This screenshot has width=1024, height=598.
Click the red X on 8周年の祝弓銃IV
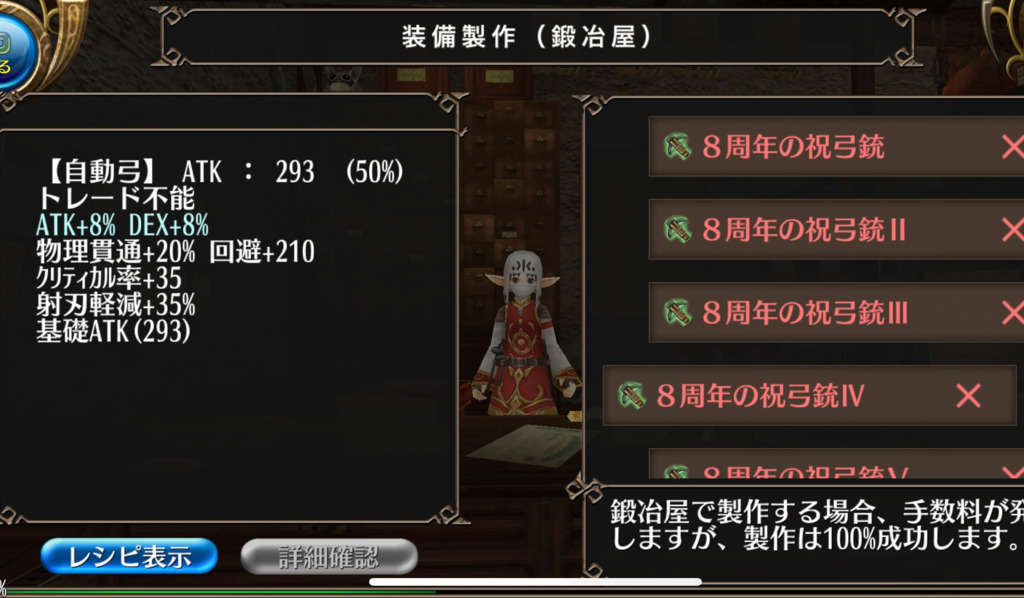pyautogui.click(x=968, y=396)
